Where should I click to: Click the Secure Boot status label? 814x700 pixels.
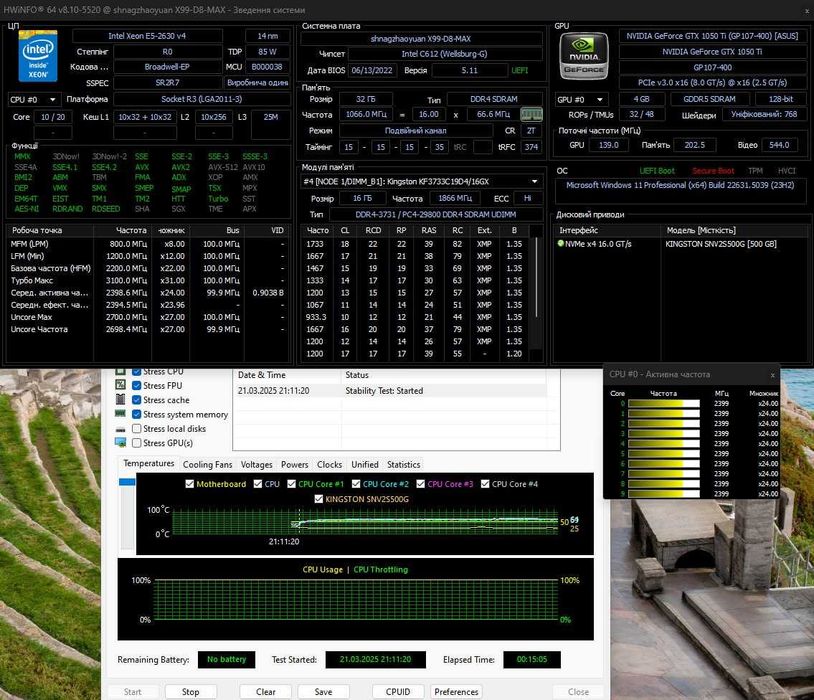[713, 171]
